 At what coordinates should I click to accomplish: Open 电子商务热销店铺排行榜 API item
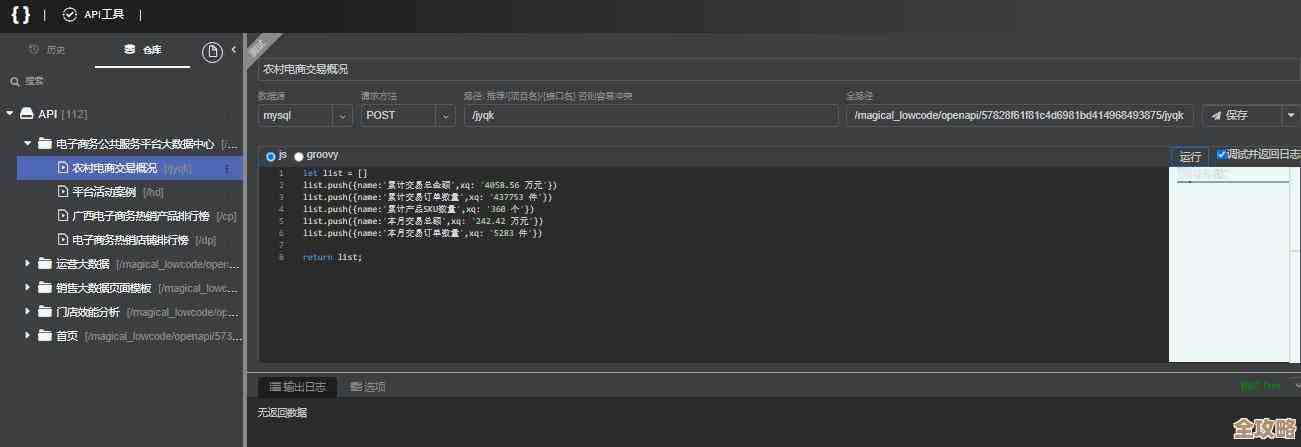pyautogui.click(x=130, y=240)
